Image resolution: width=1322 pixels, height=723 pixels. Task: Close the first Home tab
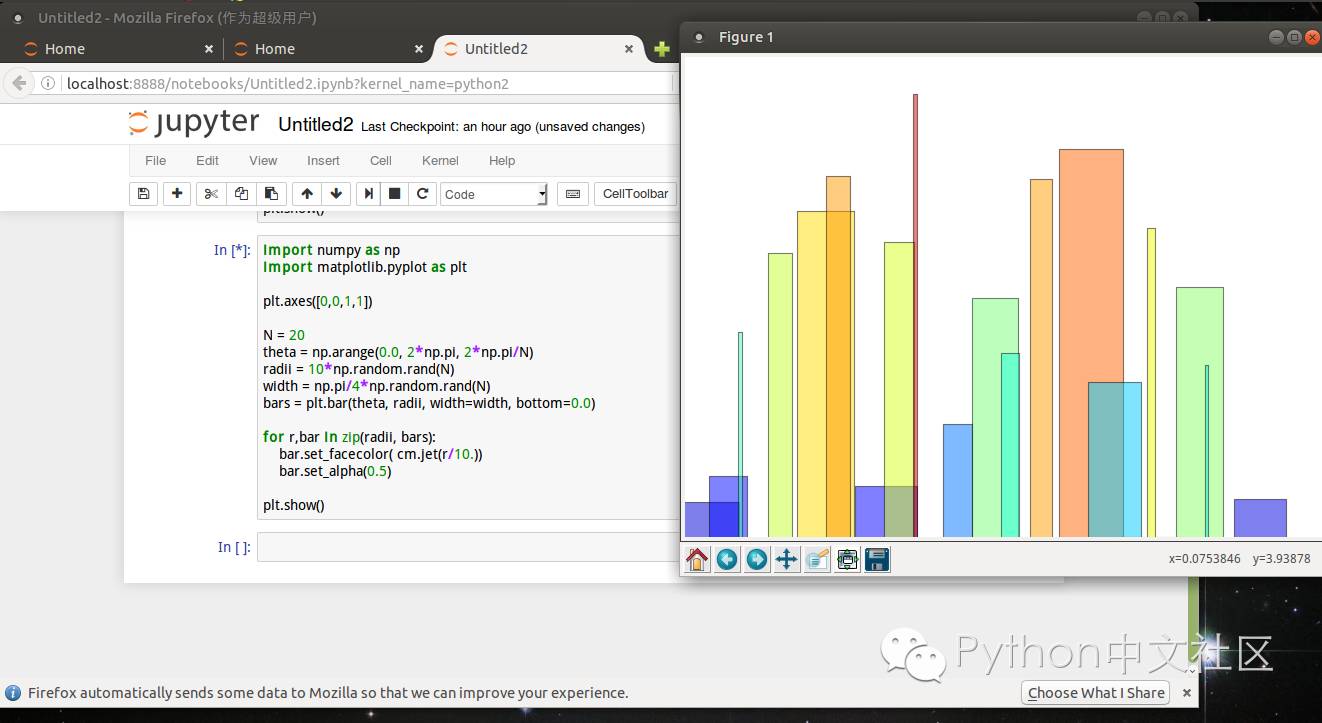pos(208,49)
